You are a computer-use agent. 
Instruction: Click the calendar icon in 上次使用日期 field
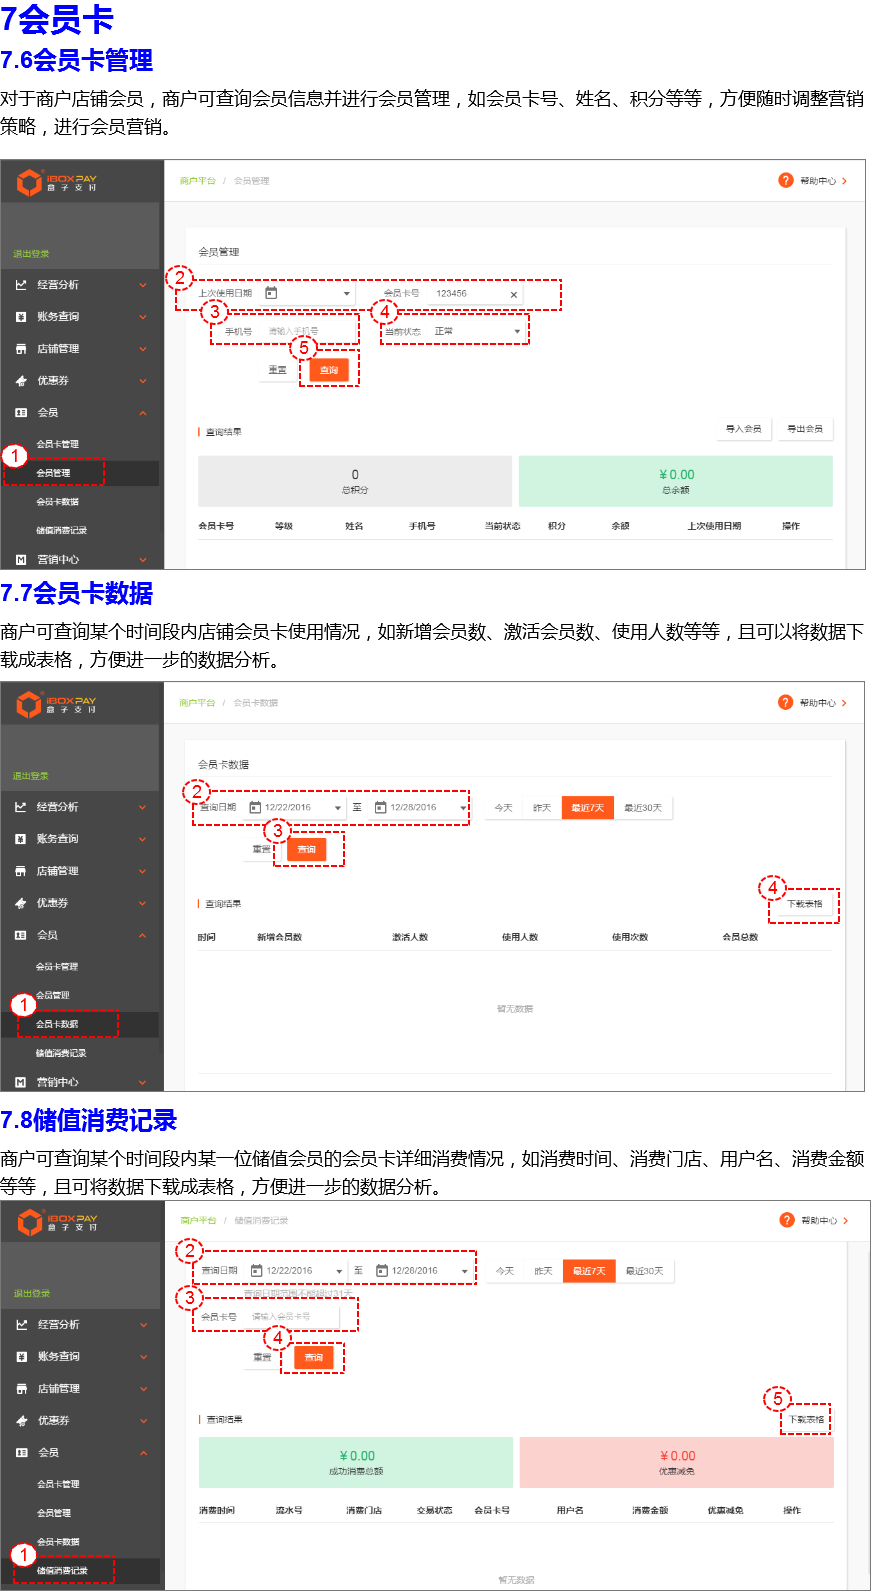271,293
